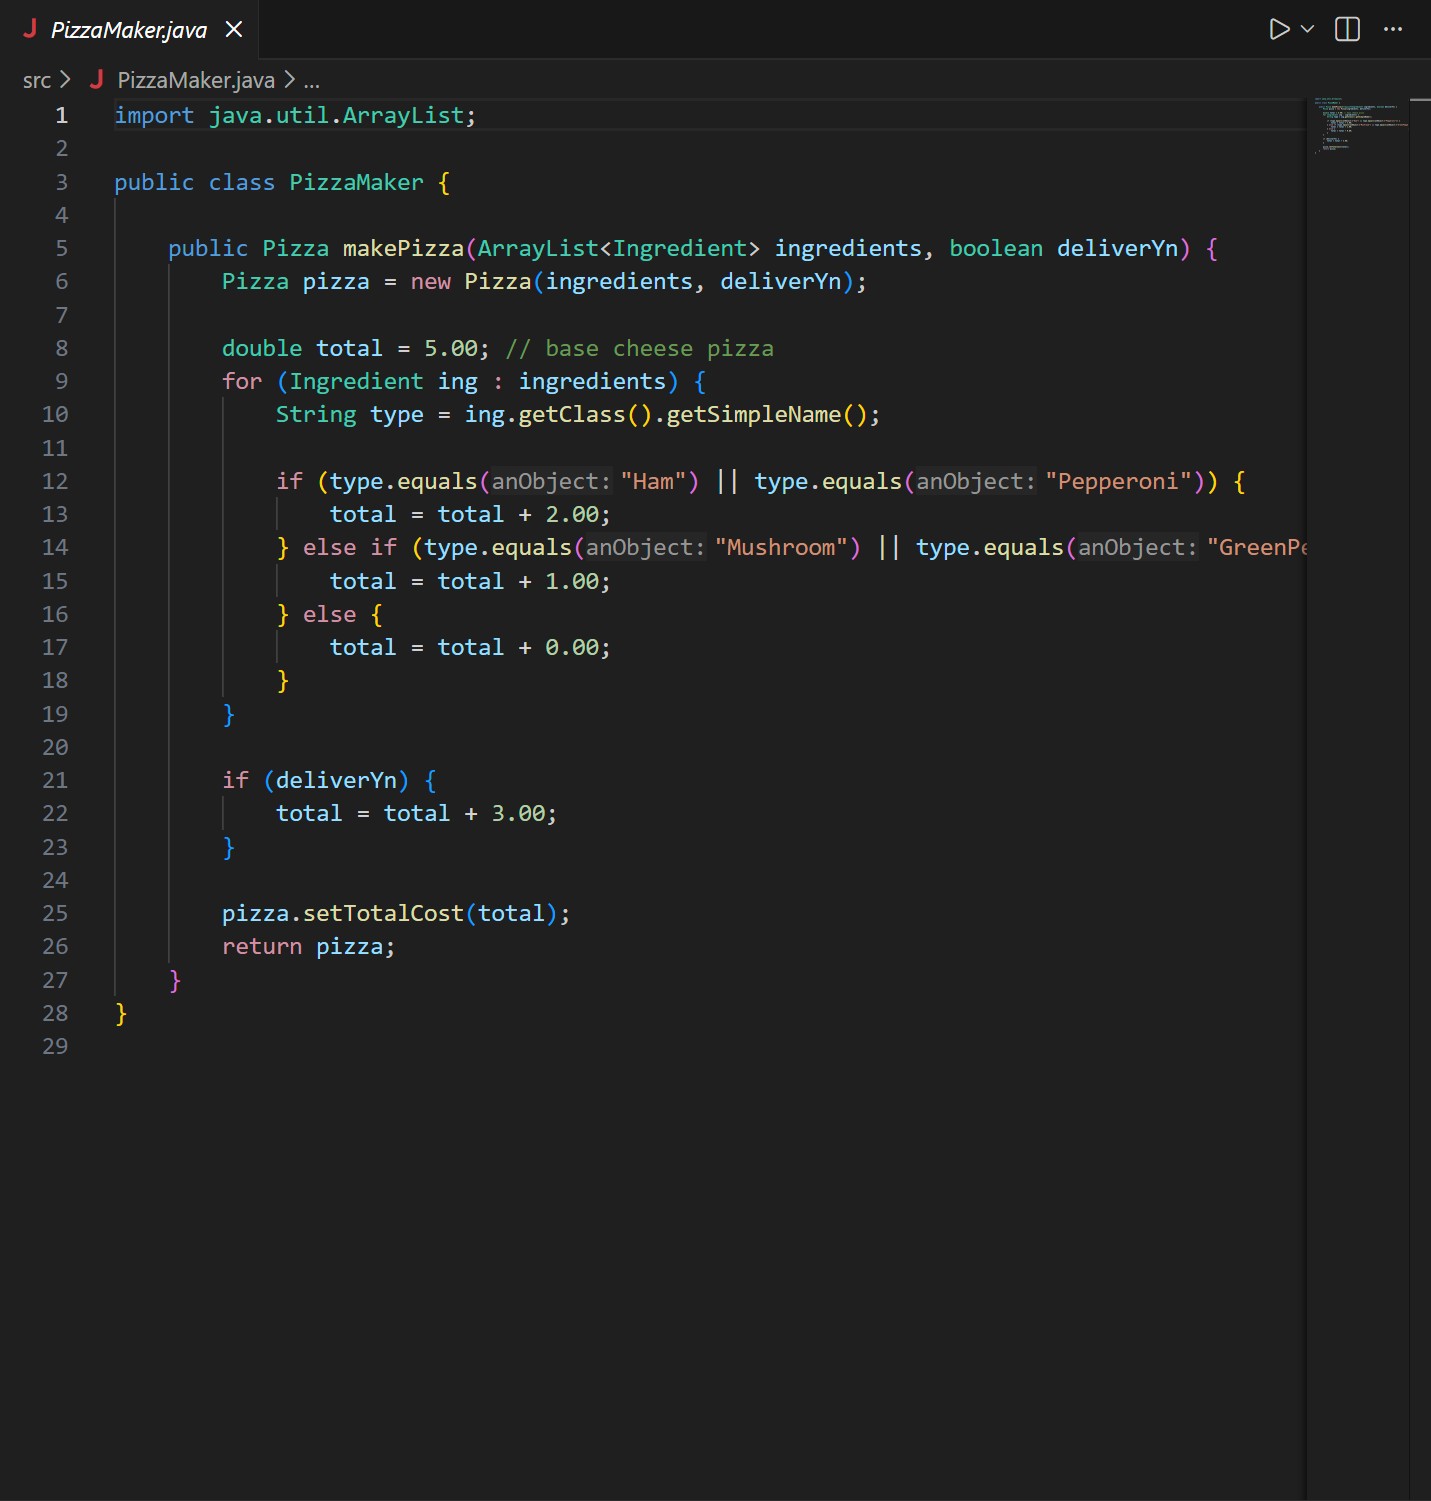This screenshot has height=1501, width=1431.
Task: Open the src breadcrumb dropdown
Action: (36, 80)
